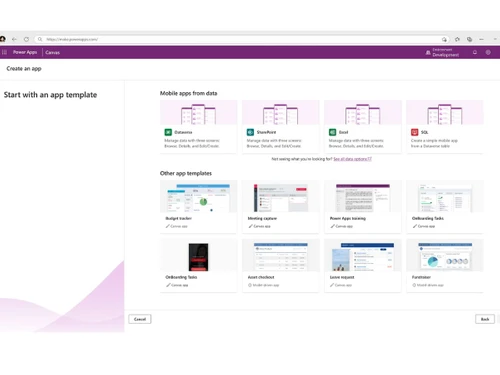Click the 'Create an app' heading

[x=24, y=69]
